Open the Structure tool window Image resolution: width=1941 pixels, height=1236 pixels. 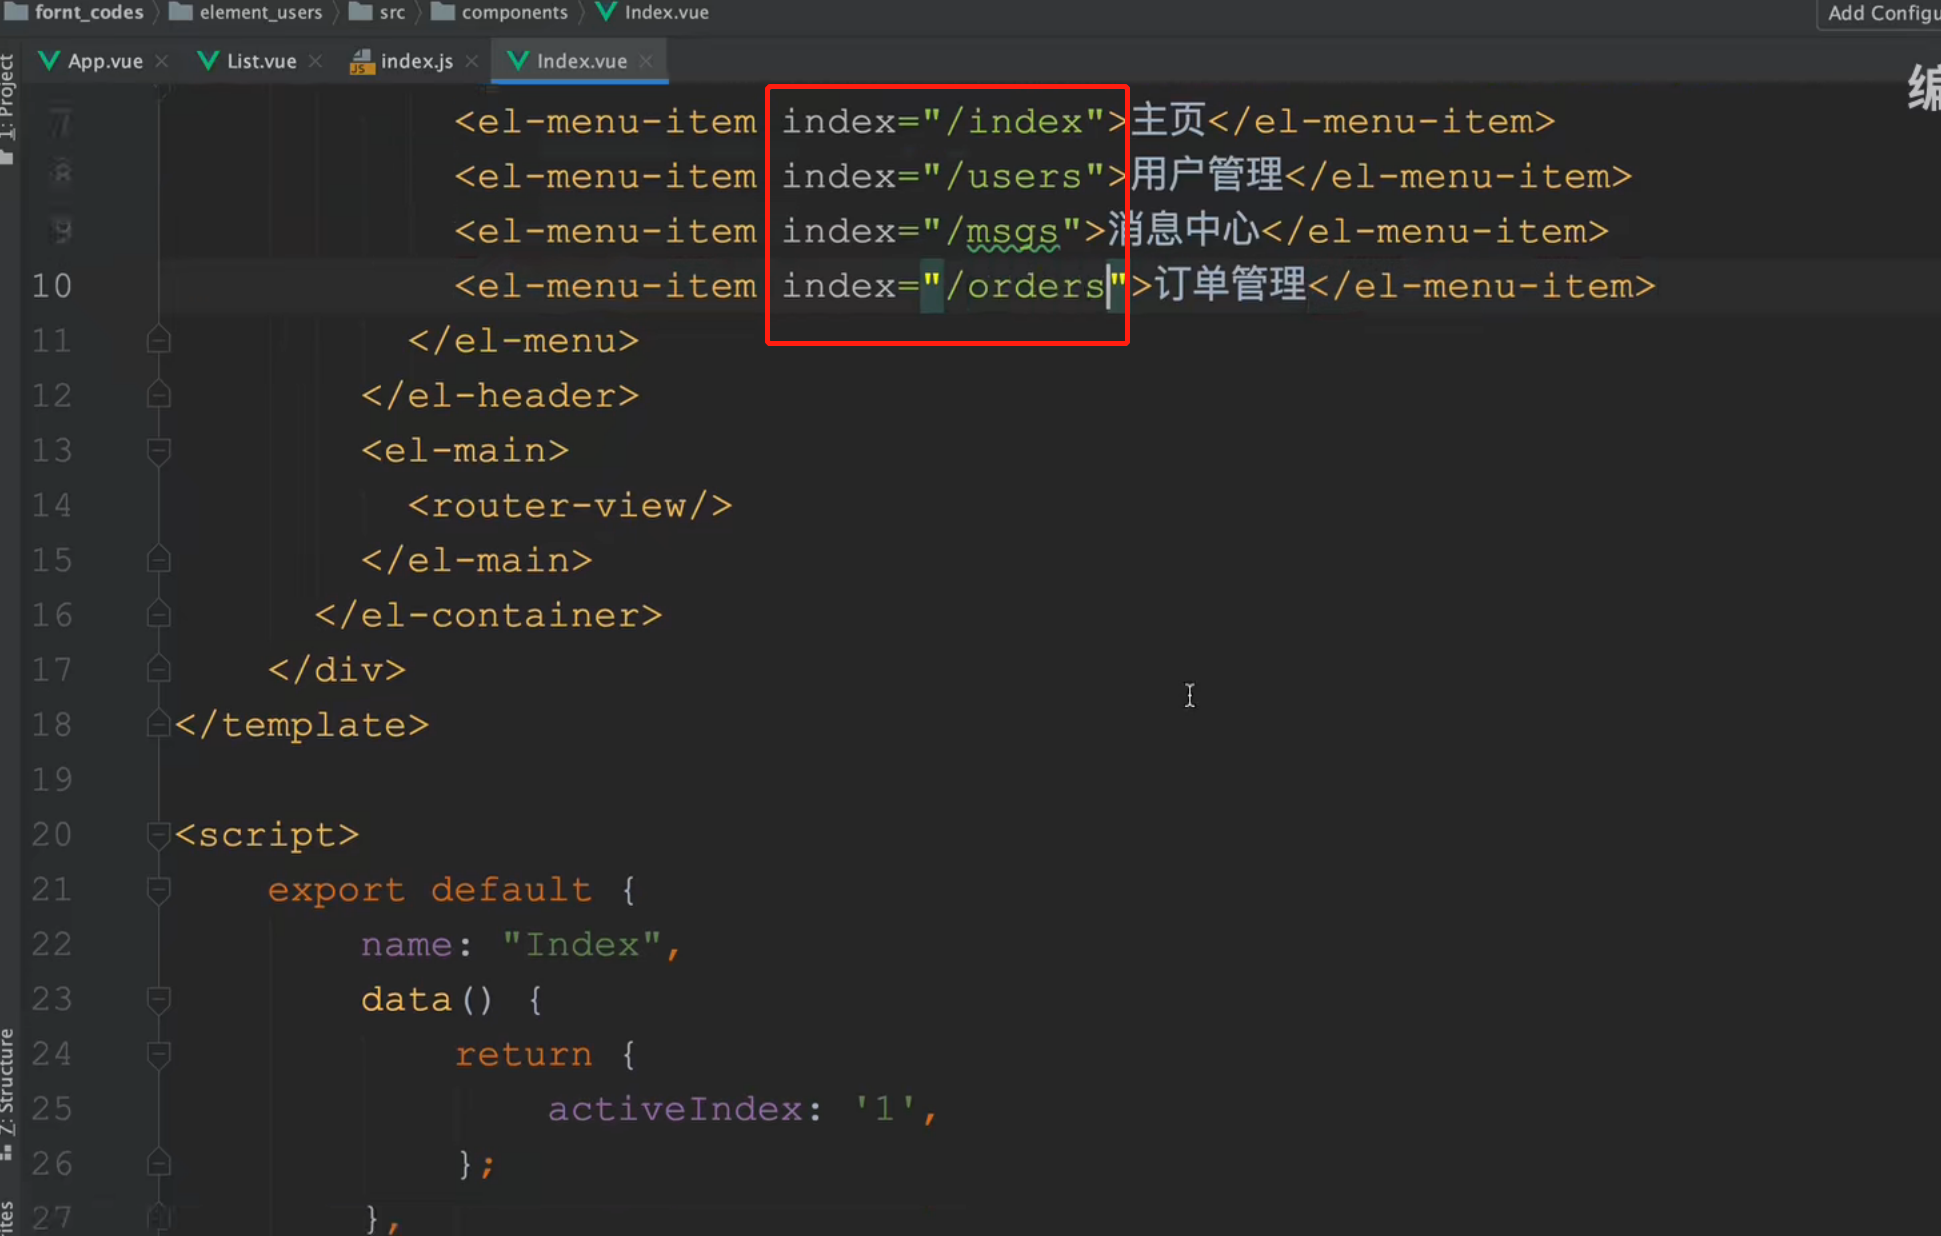pyautogui.click(x=8, y=1094)
